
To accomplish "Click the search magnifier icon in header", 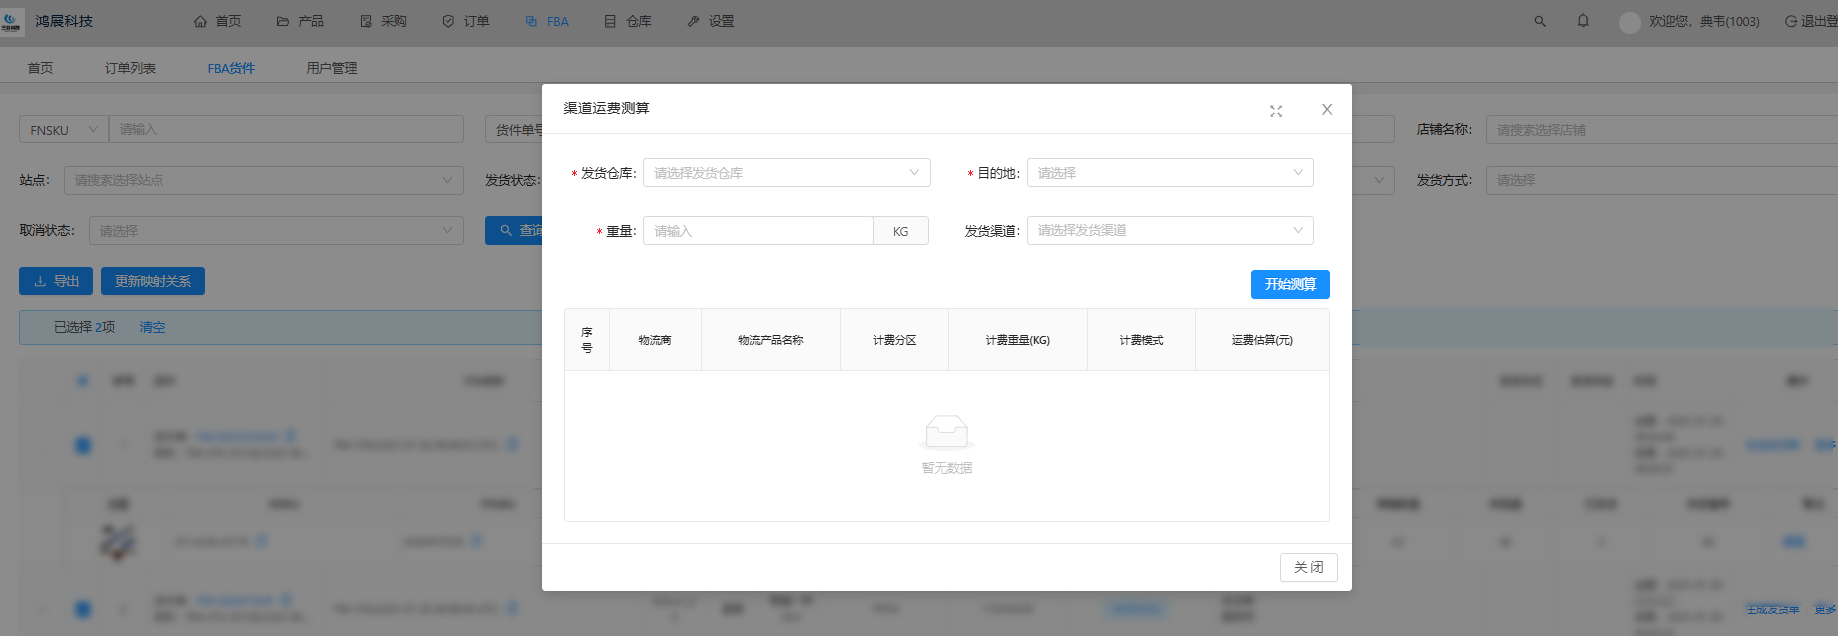I will [1540, 21].
